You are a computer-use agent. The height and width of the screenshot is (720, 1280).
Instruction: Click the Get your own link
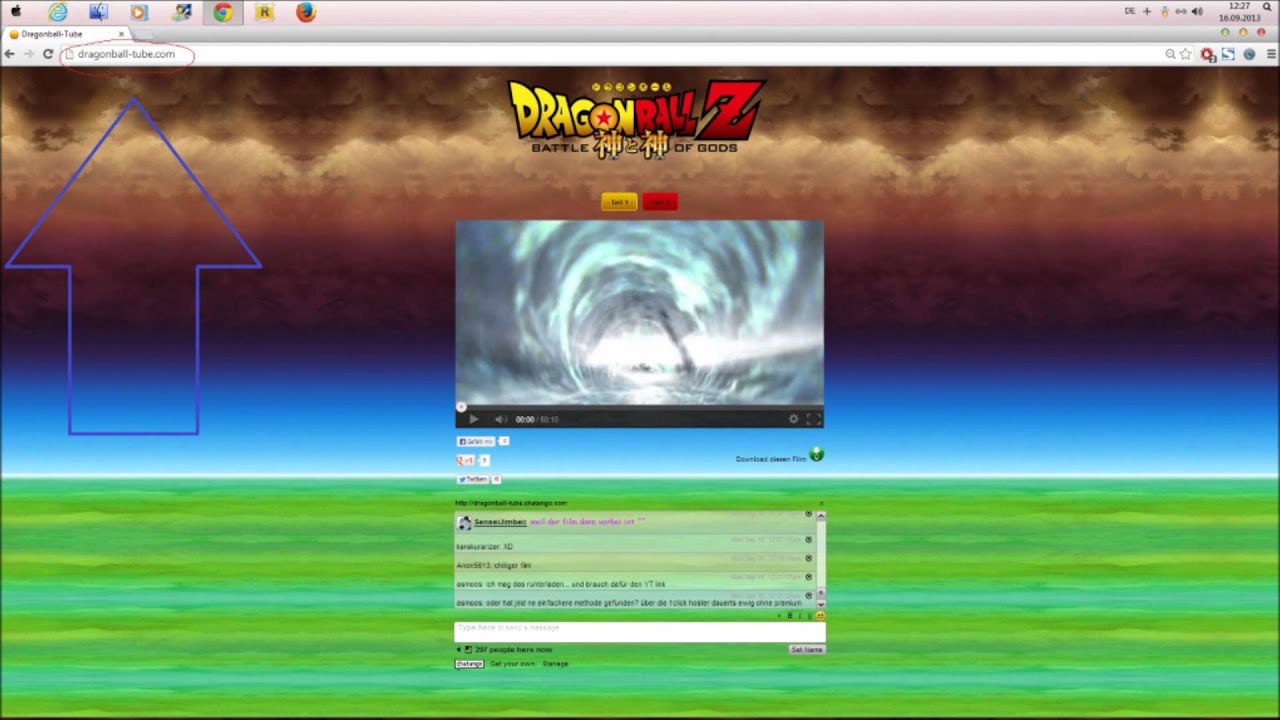pyautogui.click(x=512, y=664)
